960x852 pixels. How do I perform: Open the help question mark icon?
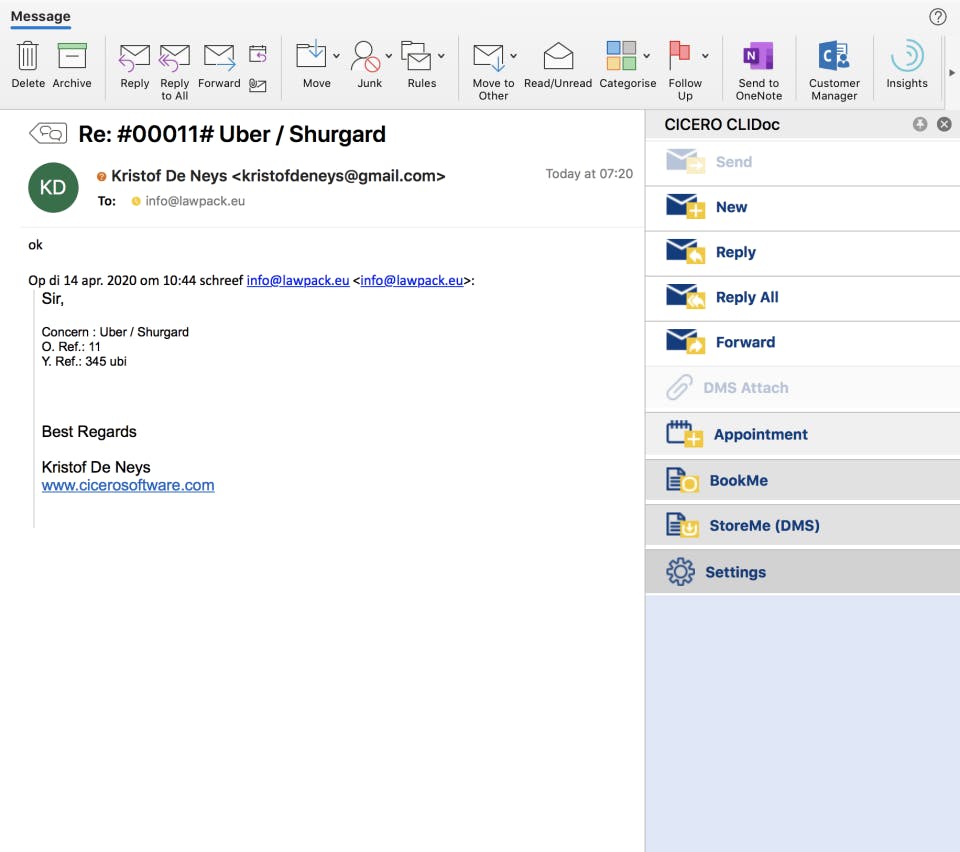point(937,17)
